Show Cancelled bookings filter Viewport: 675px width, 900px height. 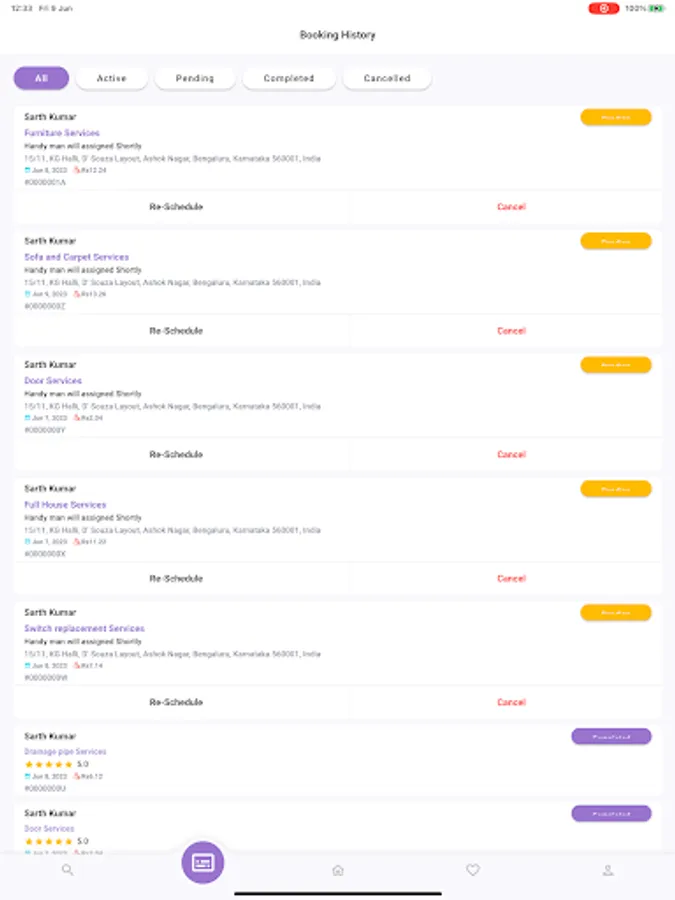387,78
